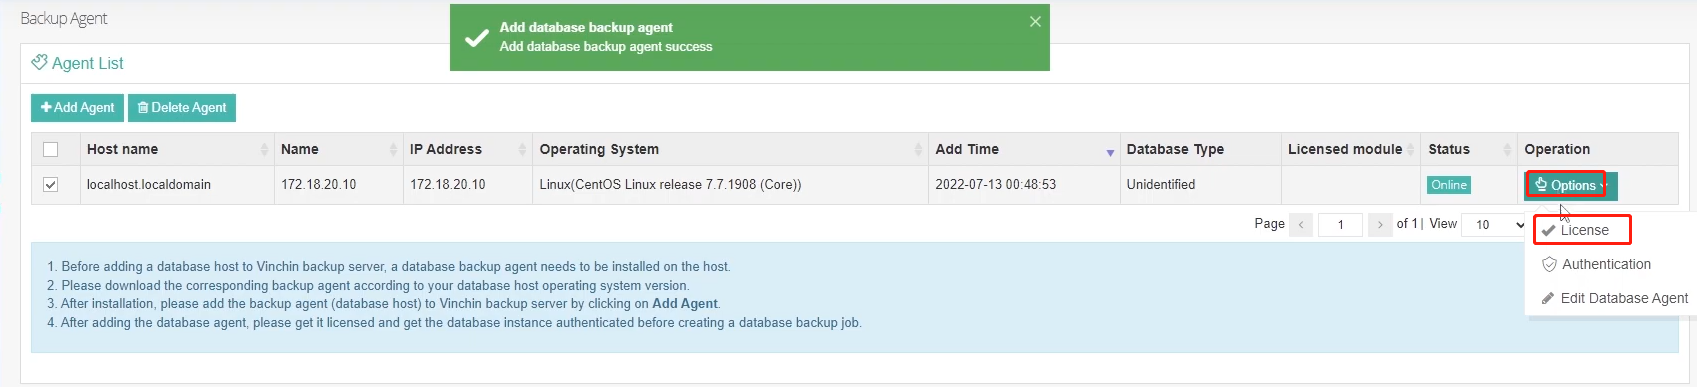Click the Add Agent button
The image size is (1697, 387).
click(77, 108)
